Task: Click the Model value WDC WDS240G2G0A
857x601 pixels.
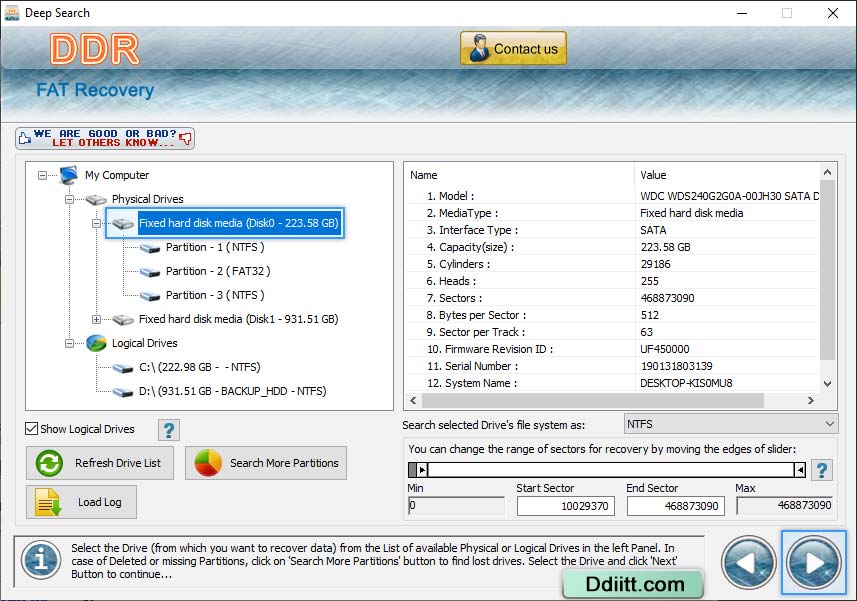Action: [x=729, y=196]
